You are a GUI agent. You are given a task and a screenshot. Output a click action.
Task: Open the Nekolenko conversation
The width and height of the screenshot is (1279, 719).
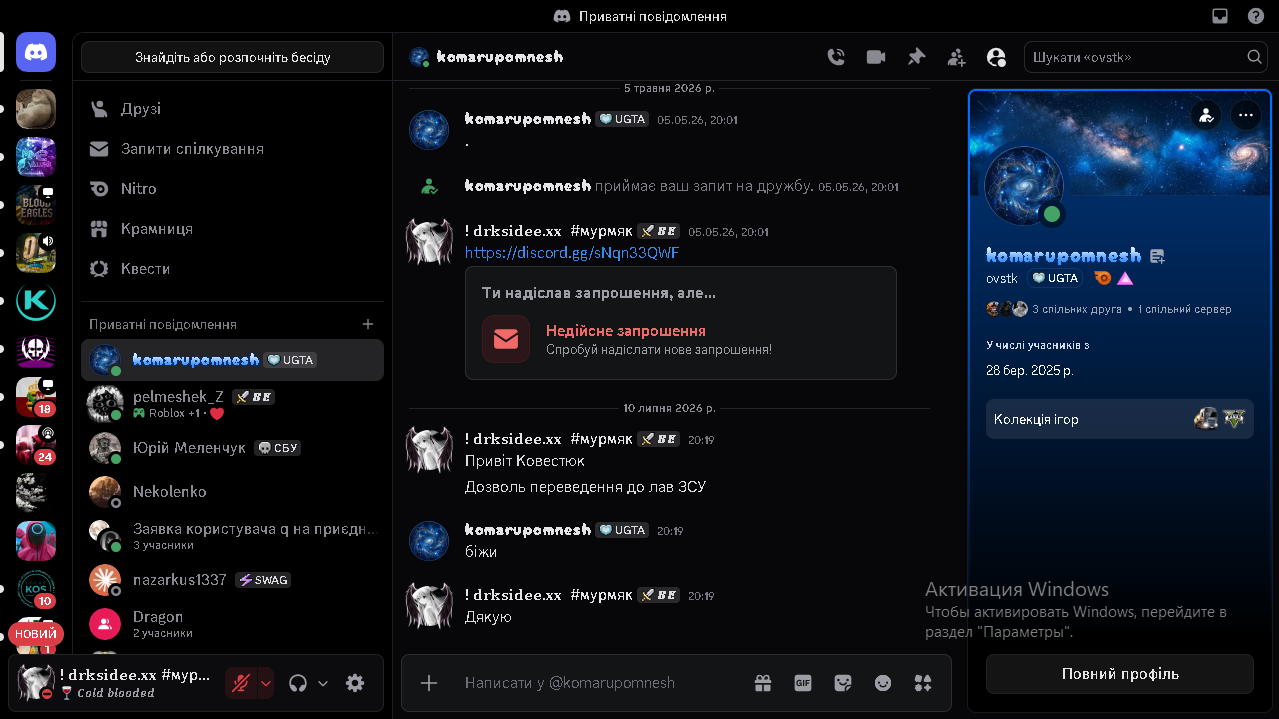tap(232, 492)
